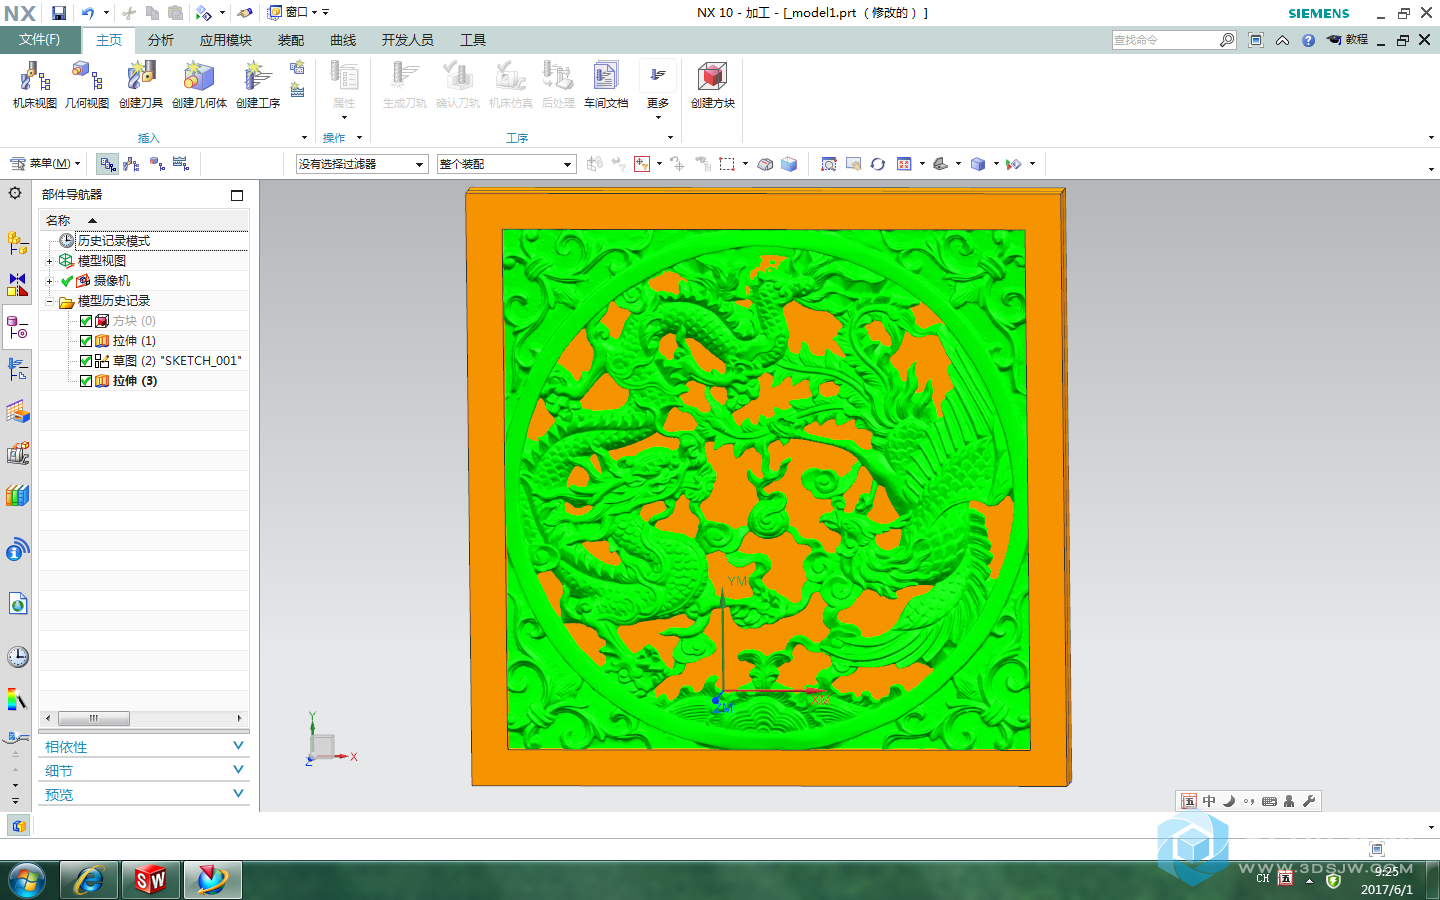
Task: Expand the 模型视图 tree node
Action: pos(49,261)
